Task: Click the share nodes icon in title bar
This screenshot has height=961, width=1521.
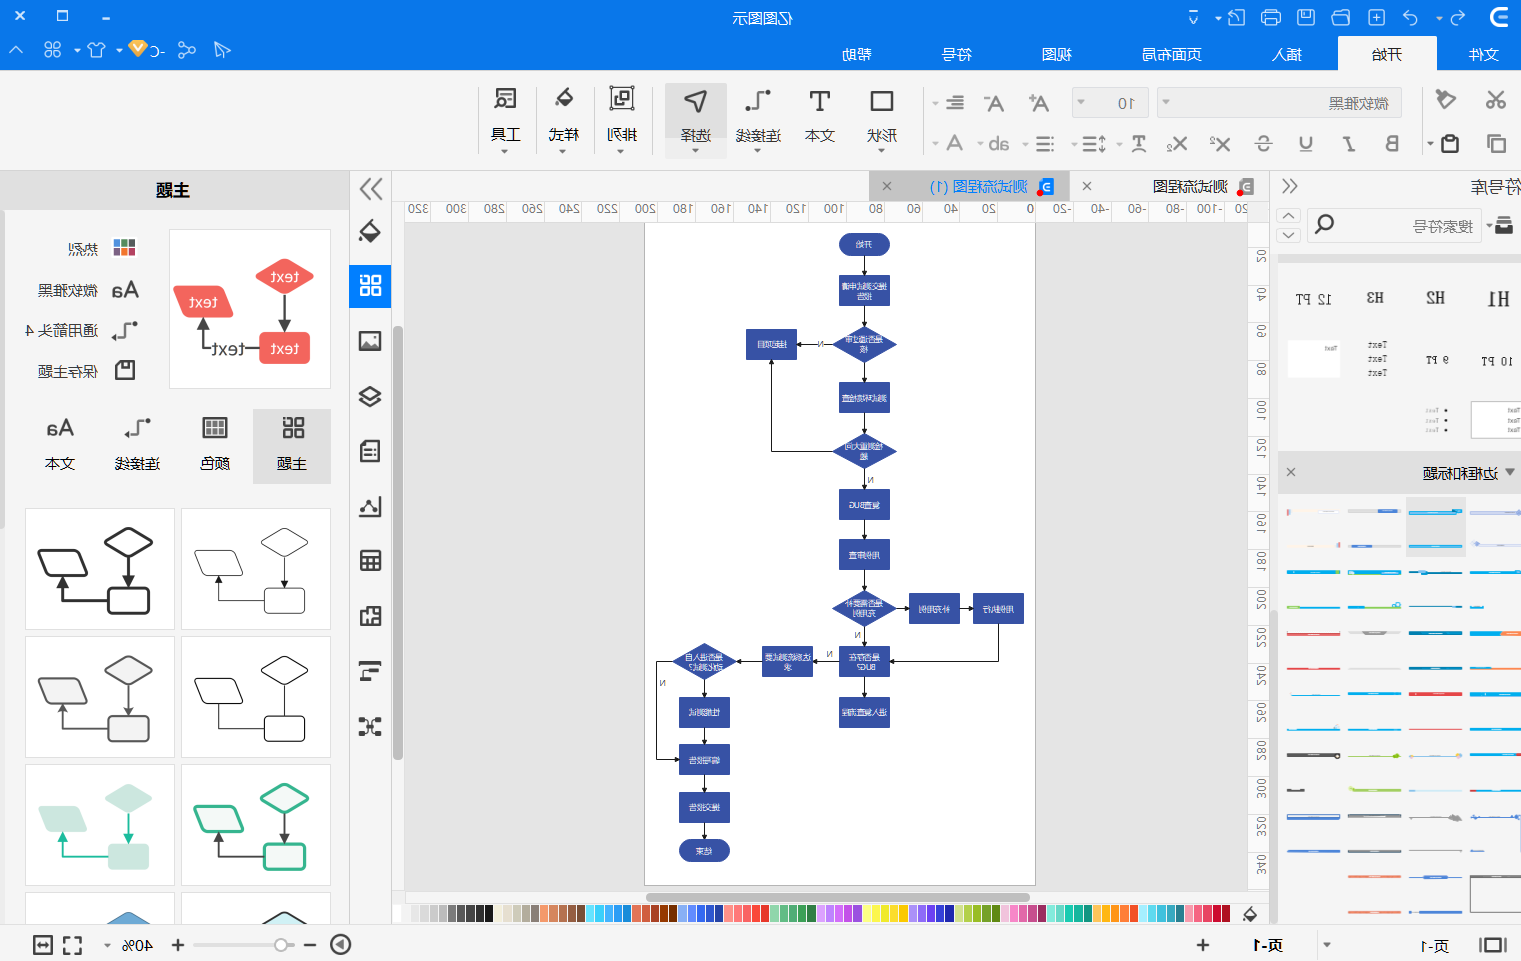Action: [x=186, y=50]
